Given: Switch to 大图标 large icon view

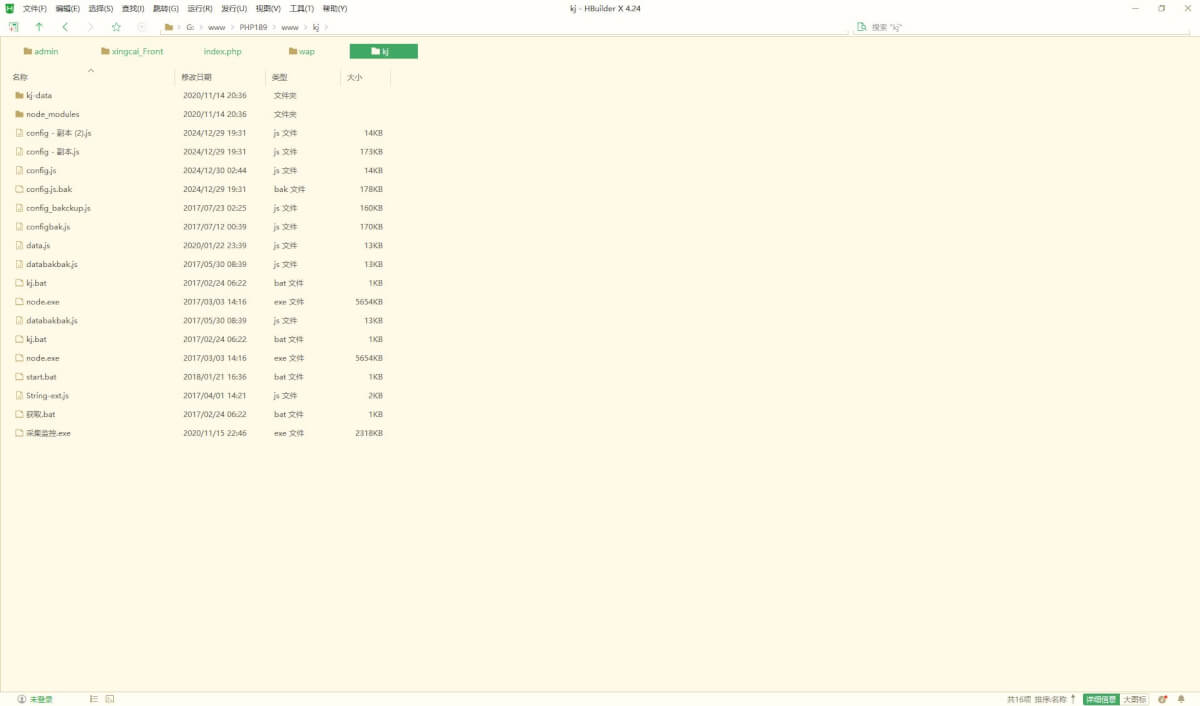Looking at the screenshot, I should (1134, 699).
